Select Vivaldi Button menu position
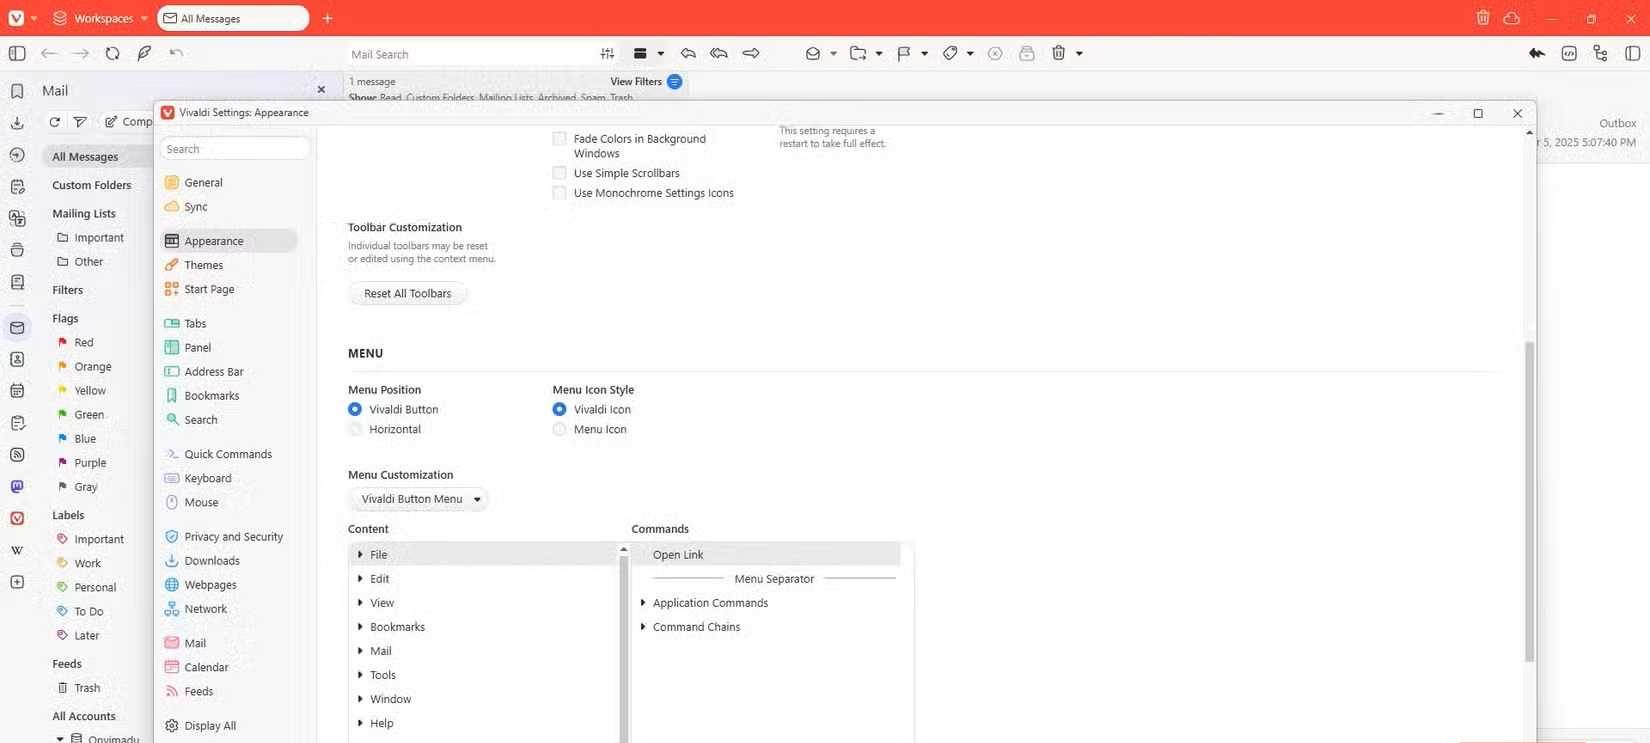This screenshot has width=1650, height=743. click(x=355, y=409)
